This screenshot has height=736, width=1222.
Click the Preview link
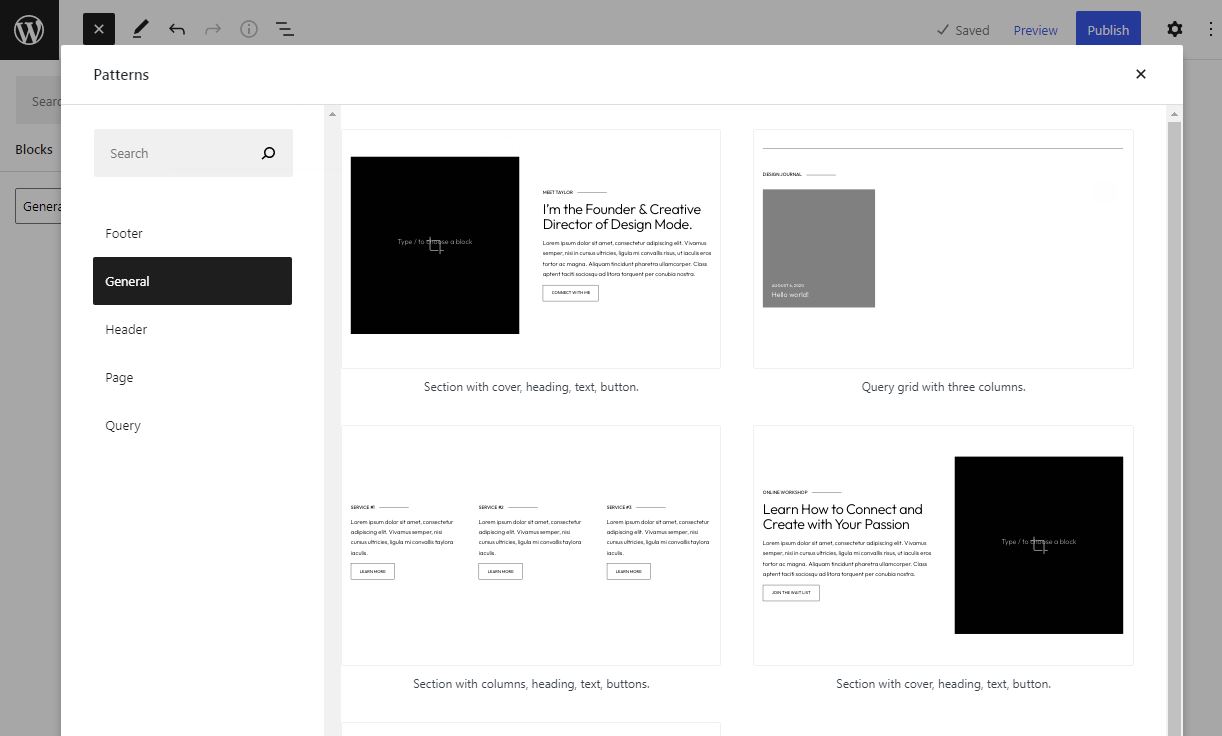pyautogui.click(x=1035, y=30)
